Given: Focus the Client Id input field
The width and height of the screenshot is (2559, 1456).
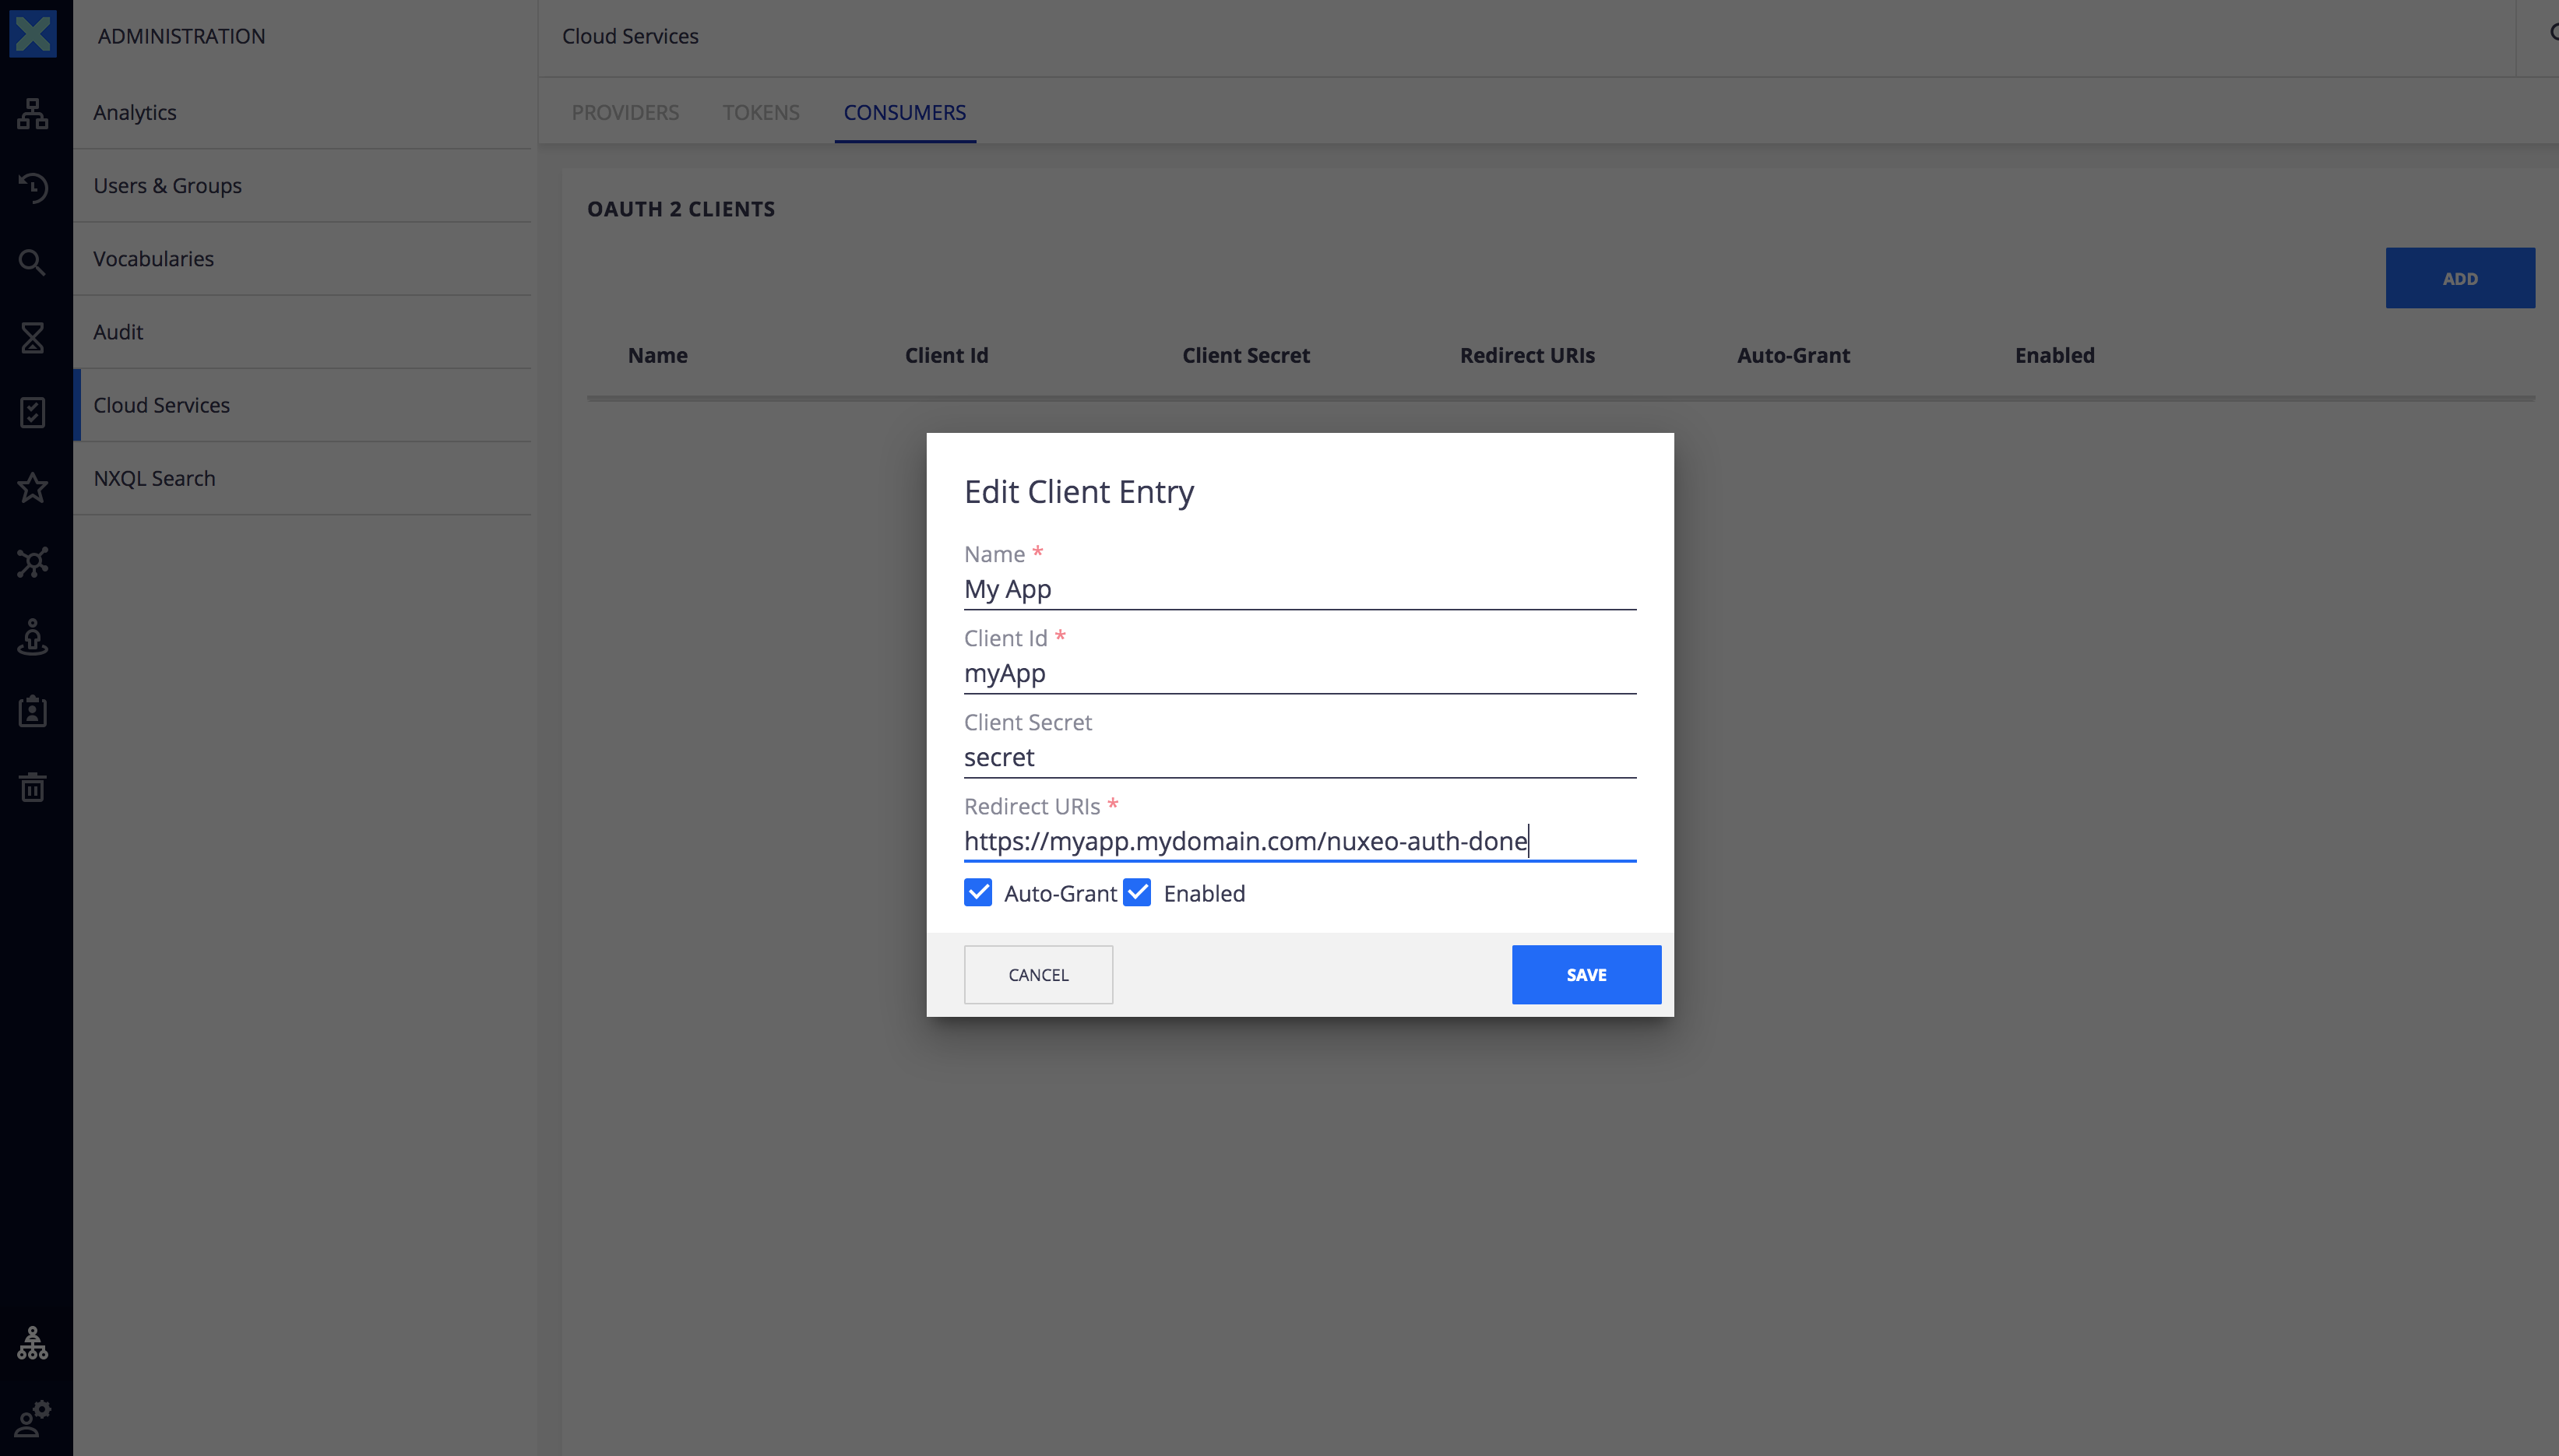Looking at the screenshot, I should coord(1300,673).
